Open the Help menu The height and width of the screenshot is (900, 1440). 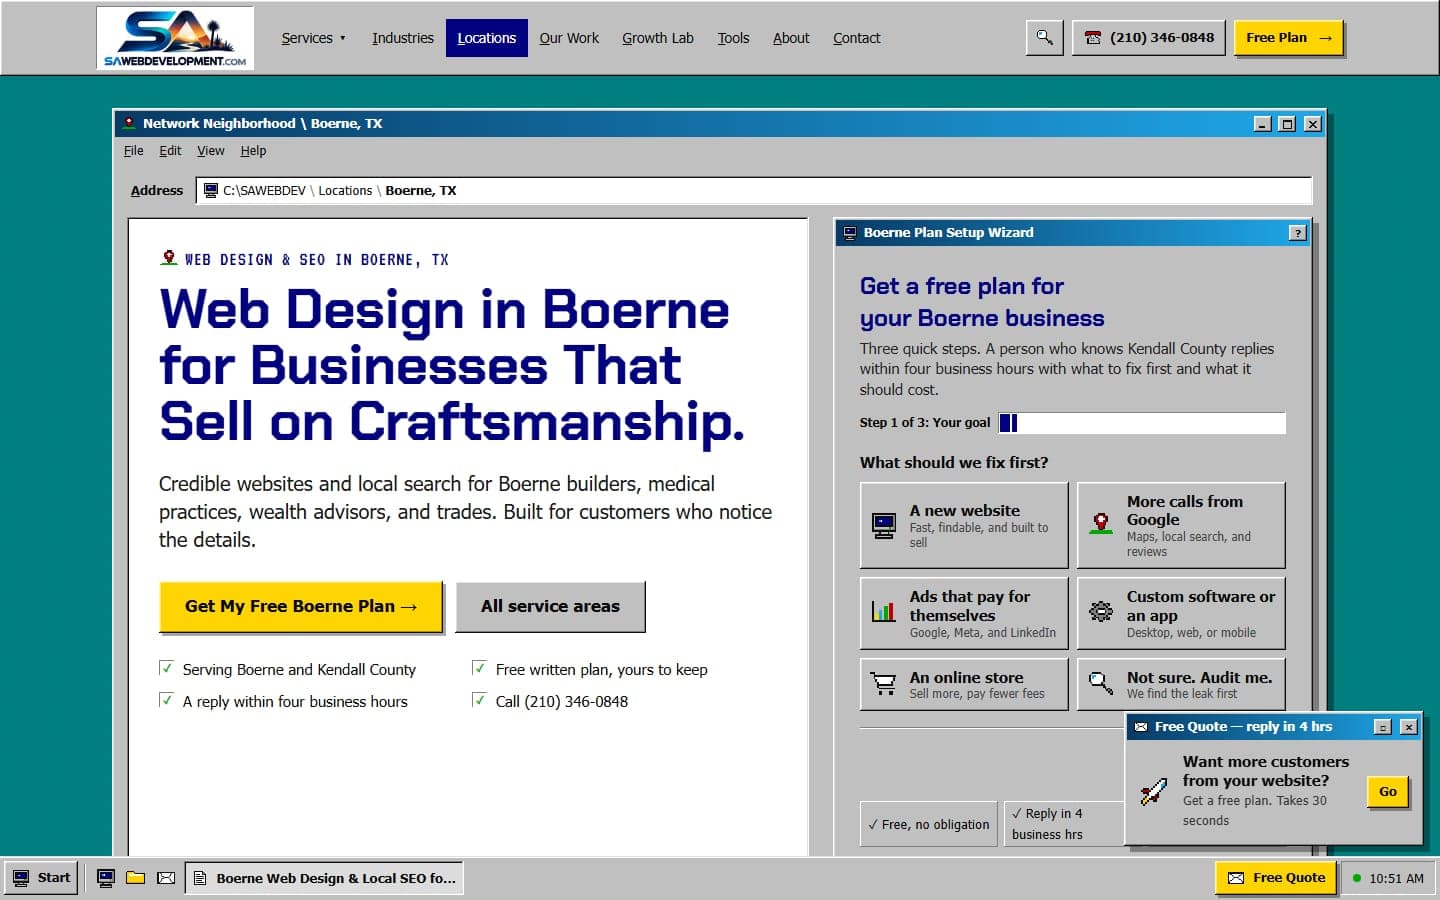tap(253, 151)
